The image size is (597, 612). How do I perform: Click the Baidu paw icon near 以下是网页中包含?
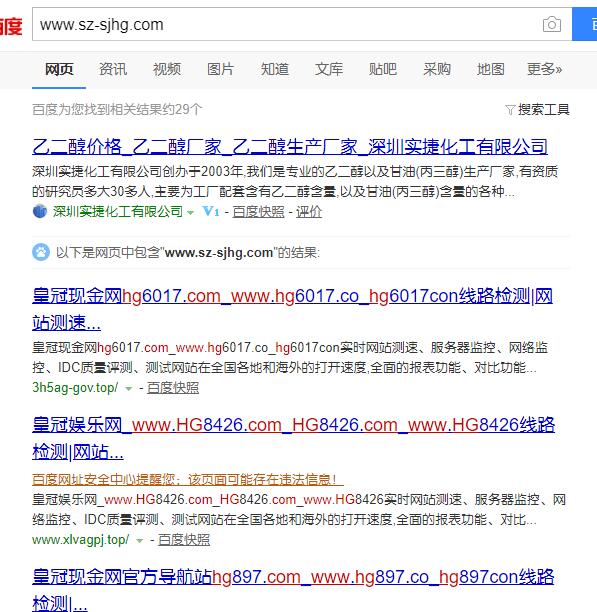pos(41,252)
